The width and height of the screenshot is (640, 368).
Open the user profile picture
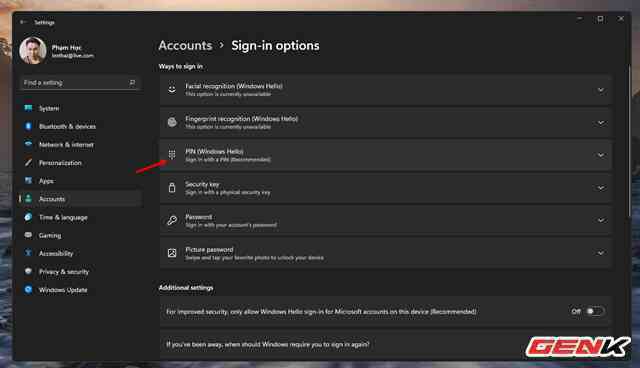tap(33, 50)
